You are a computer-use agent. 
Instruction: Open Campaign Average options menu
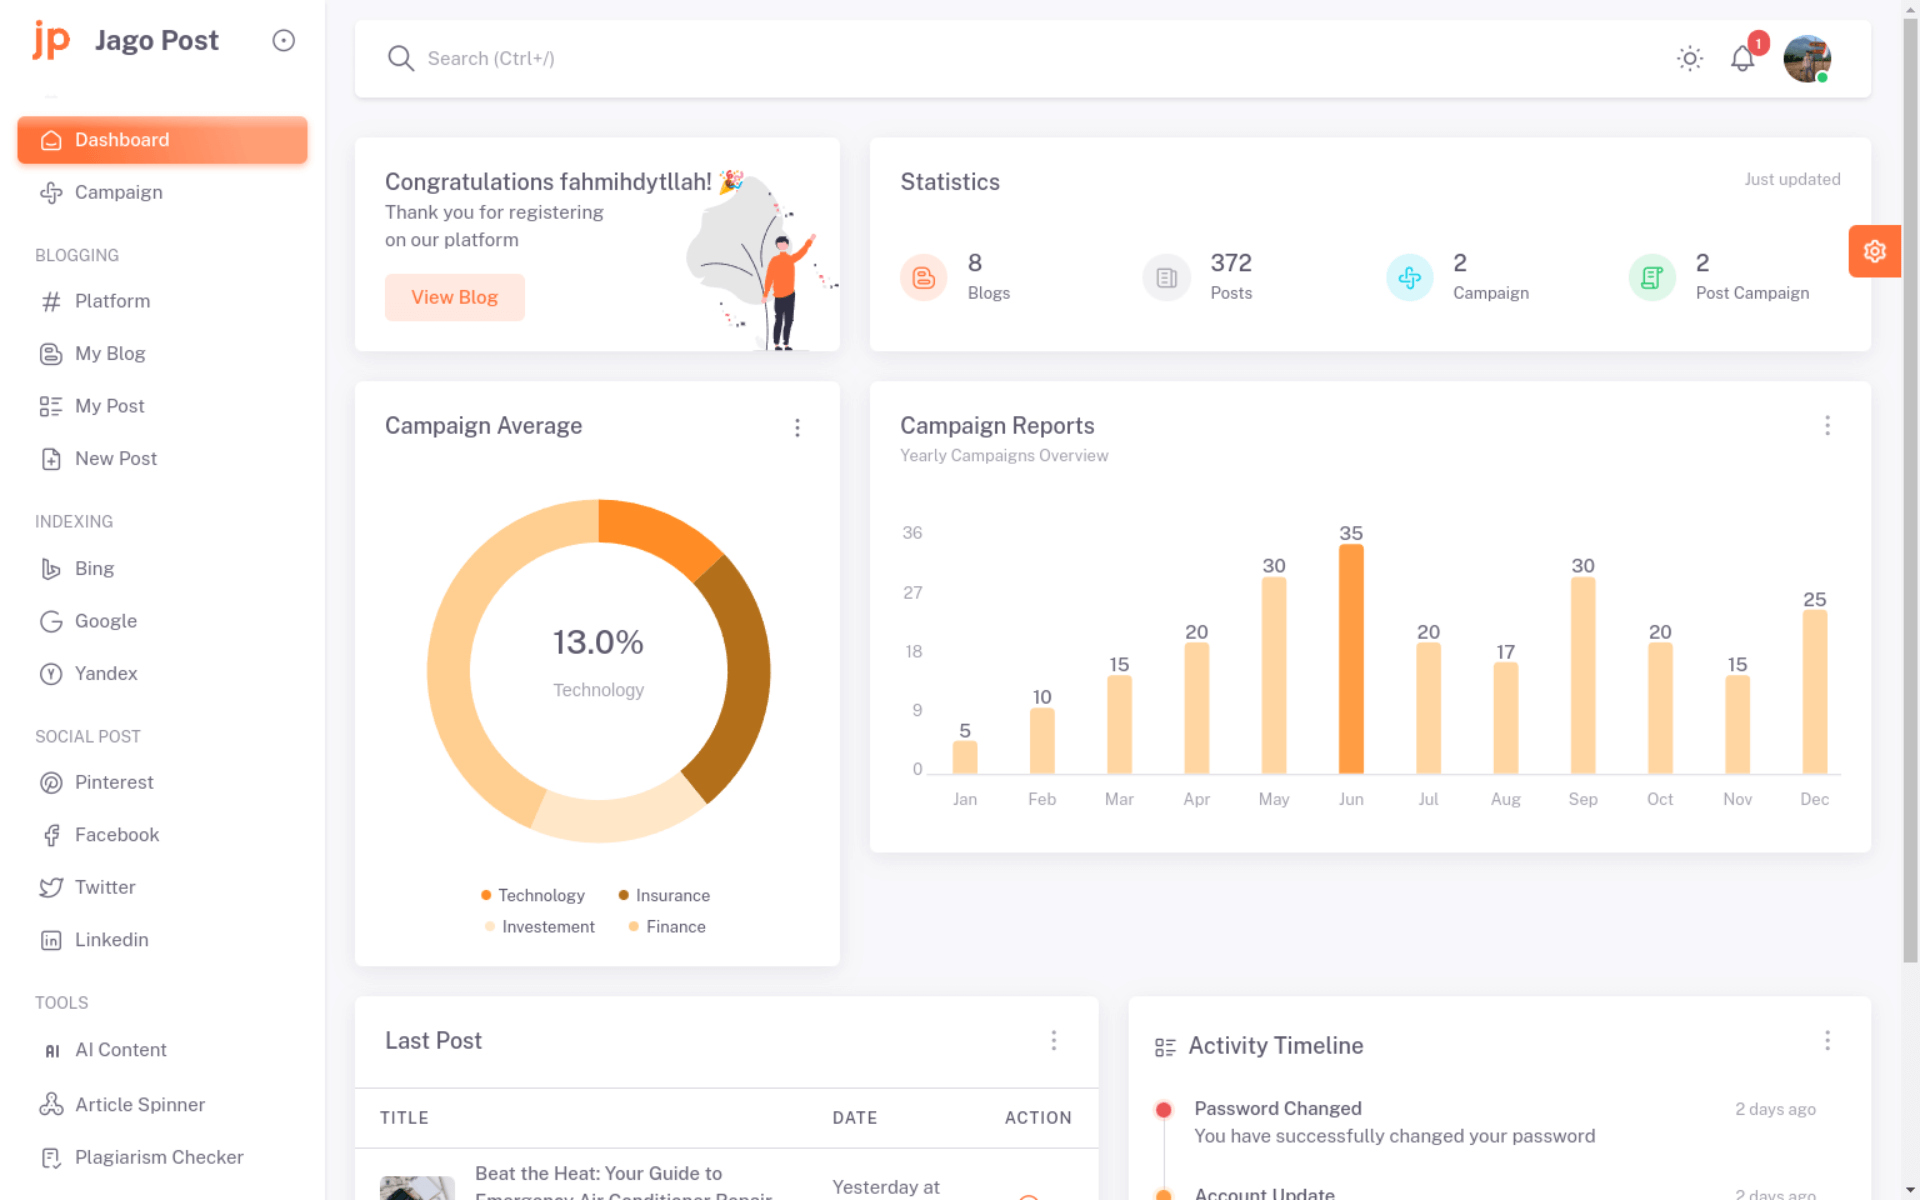point(797,428)
